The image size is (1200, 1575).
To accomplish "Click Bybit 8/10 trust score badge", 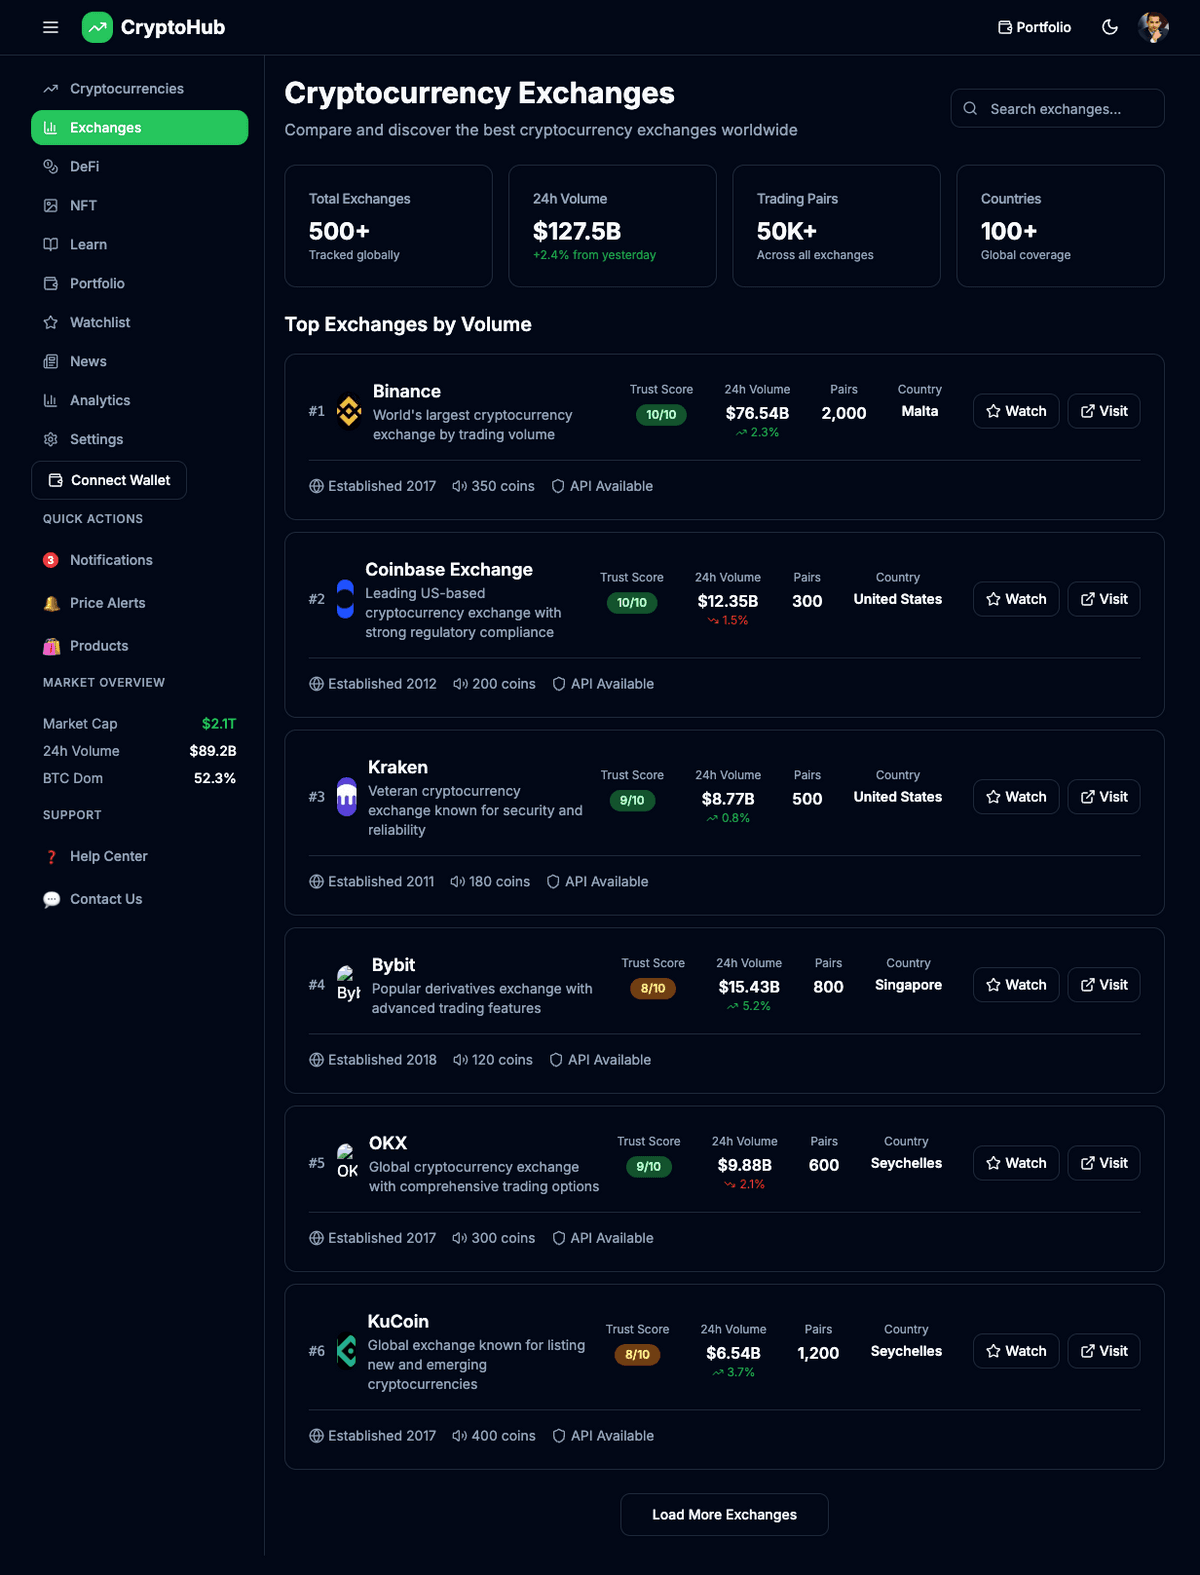I will (653, 989).
